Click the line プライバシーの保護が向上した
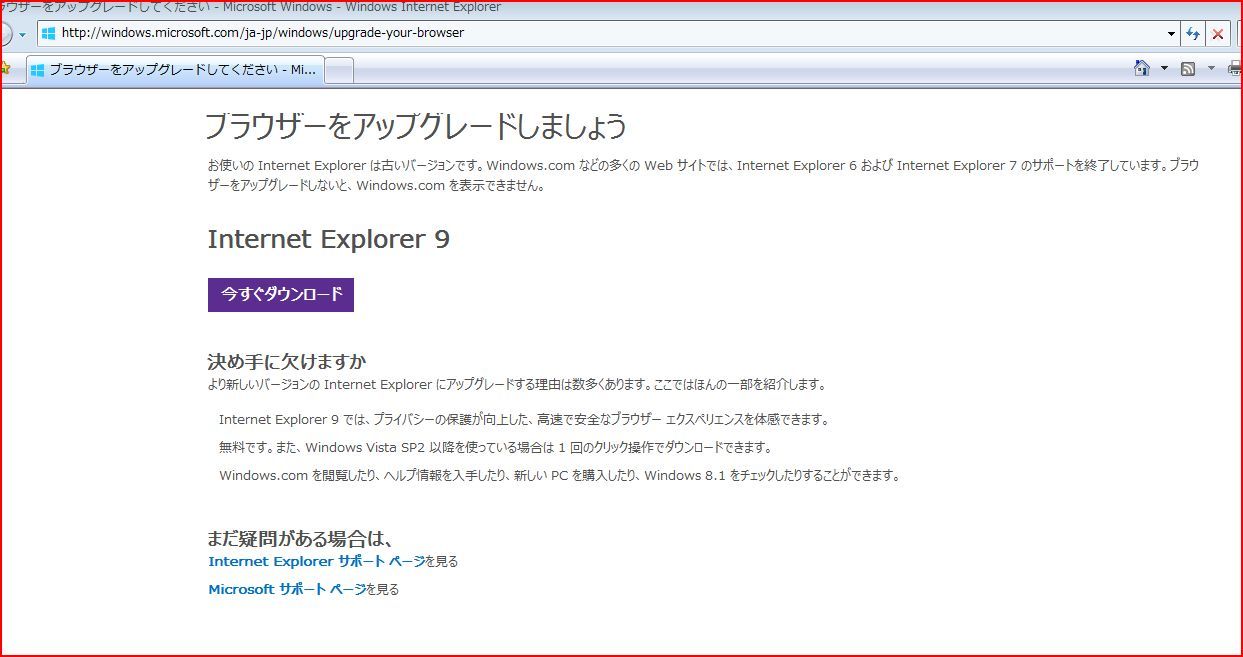Image resolution: width=1243 pixels, height=657 pixels. (x=524, y=419)
